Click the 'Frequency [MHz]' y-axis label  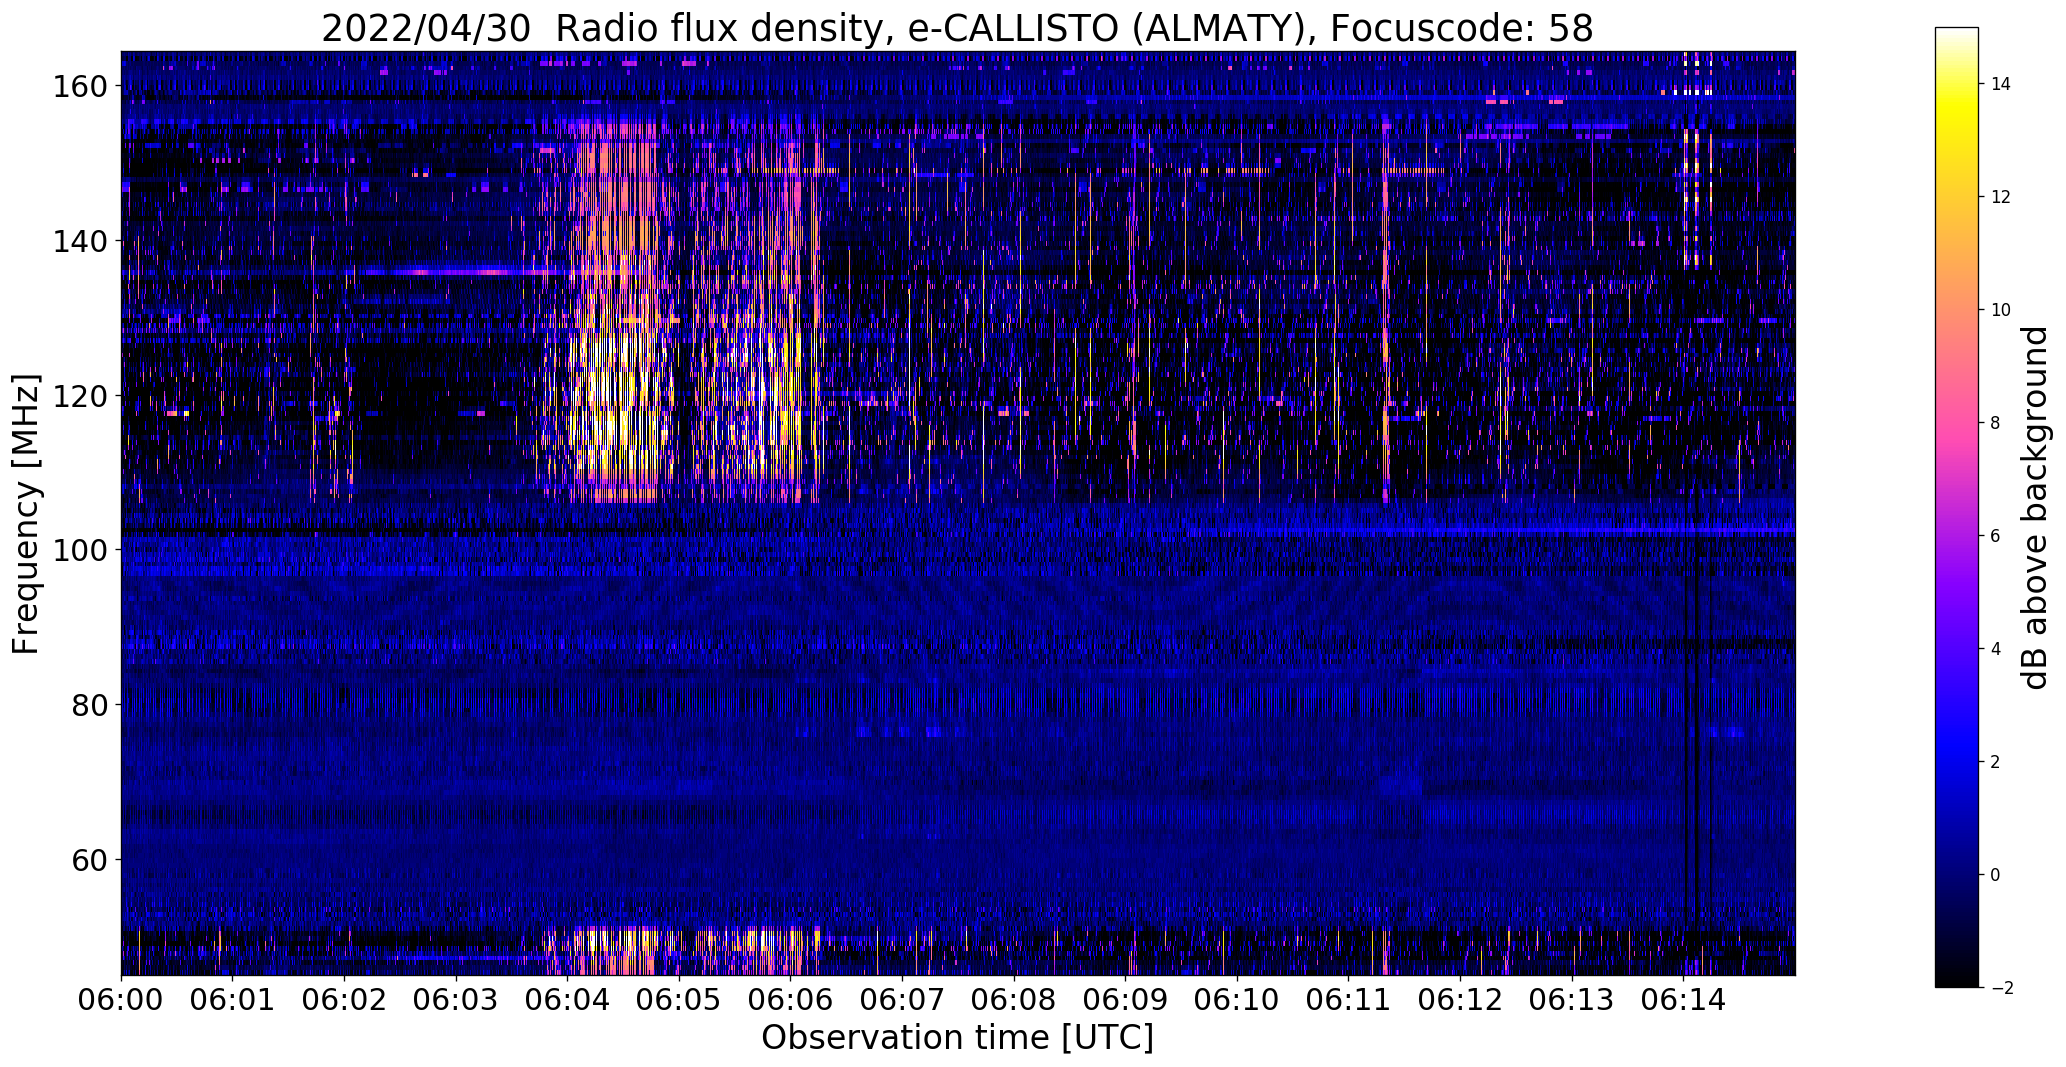(x=25, y=514)
